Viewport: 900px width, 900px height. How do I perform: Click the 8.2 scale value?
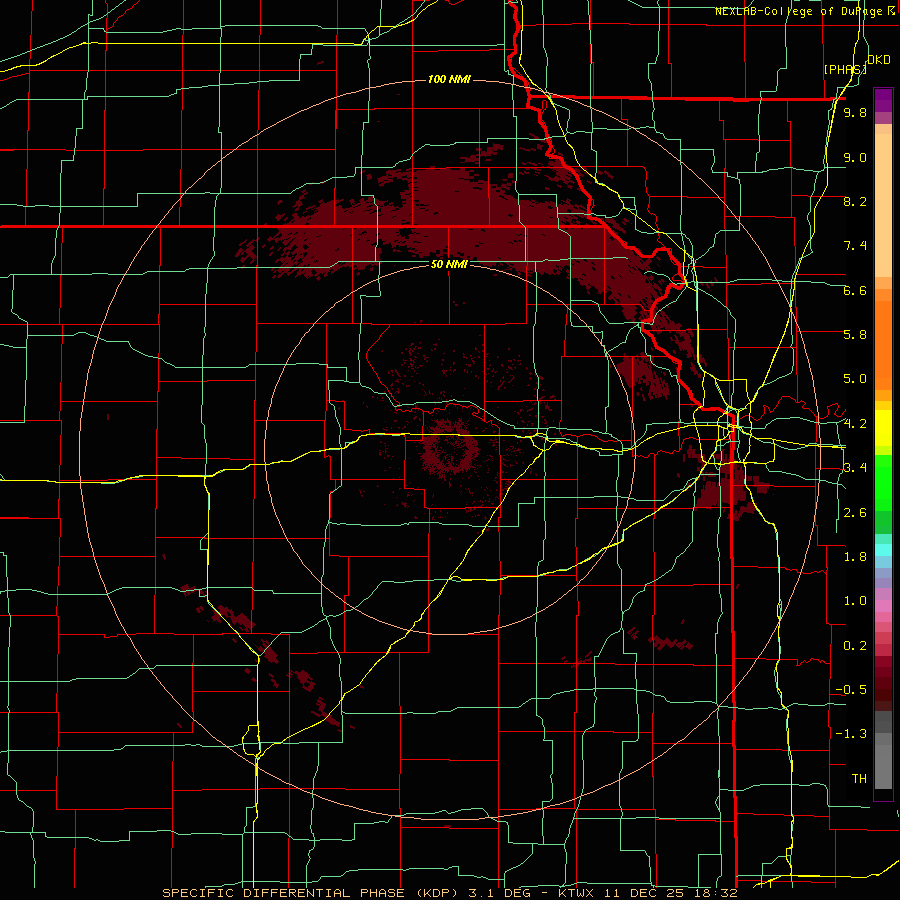[x=855, y=201]
